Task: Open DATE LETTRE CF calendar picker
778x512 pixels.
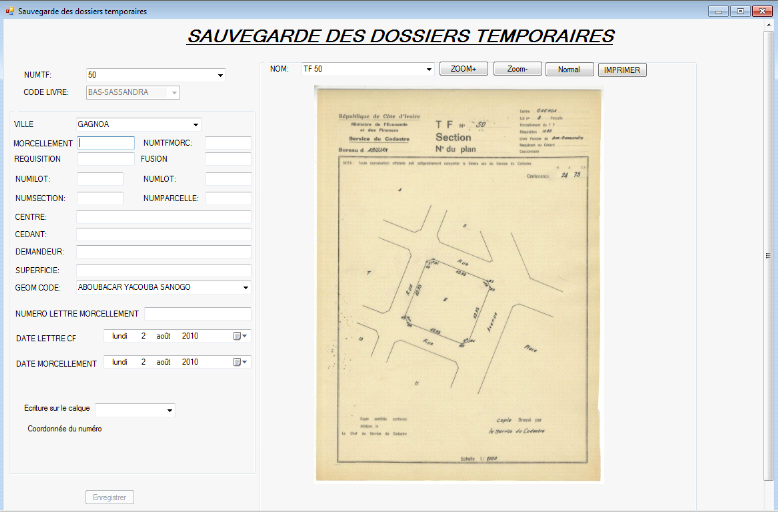Action: coord(240,336)
